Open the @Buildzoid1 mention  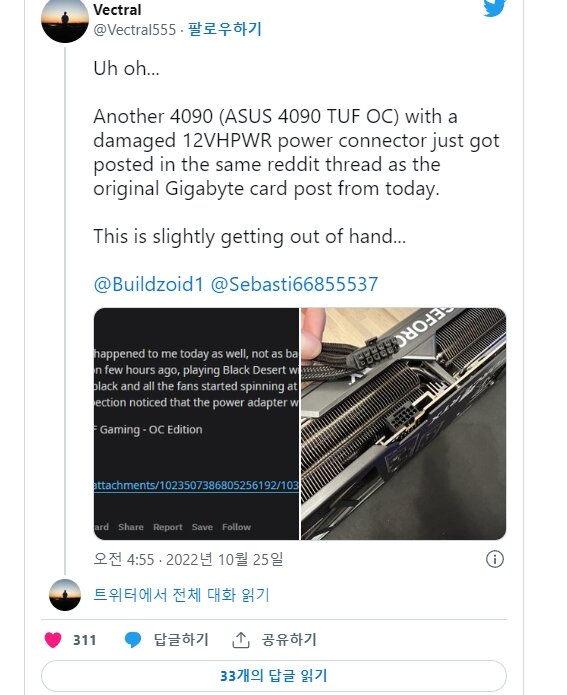tap(148, 284)
